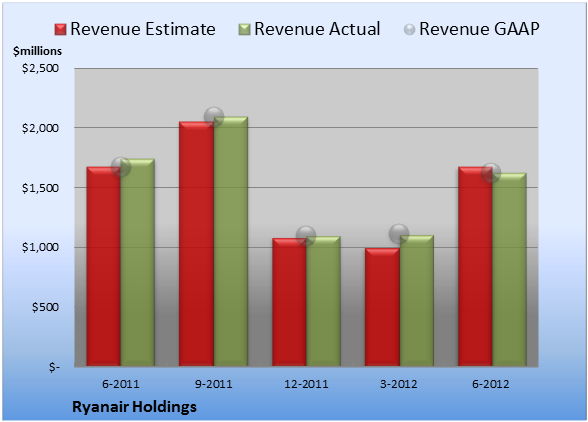Click the red estimate bar for 3-2012
Viewport: 588px width, 422px height.
click(382, 307)
